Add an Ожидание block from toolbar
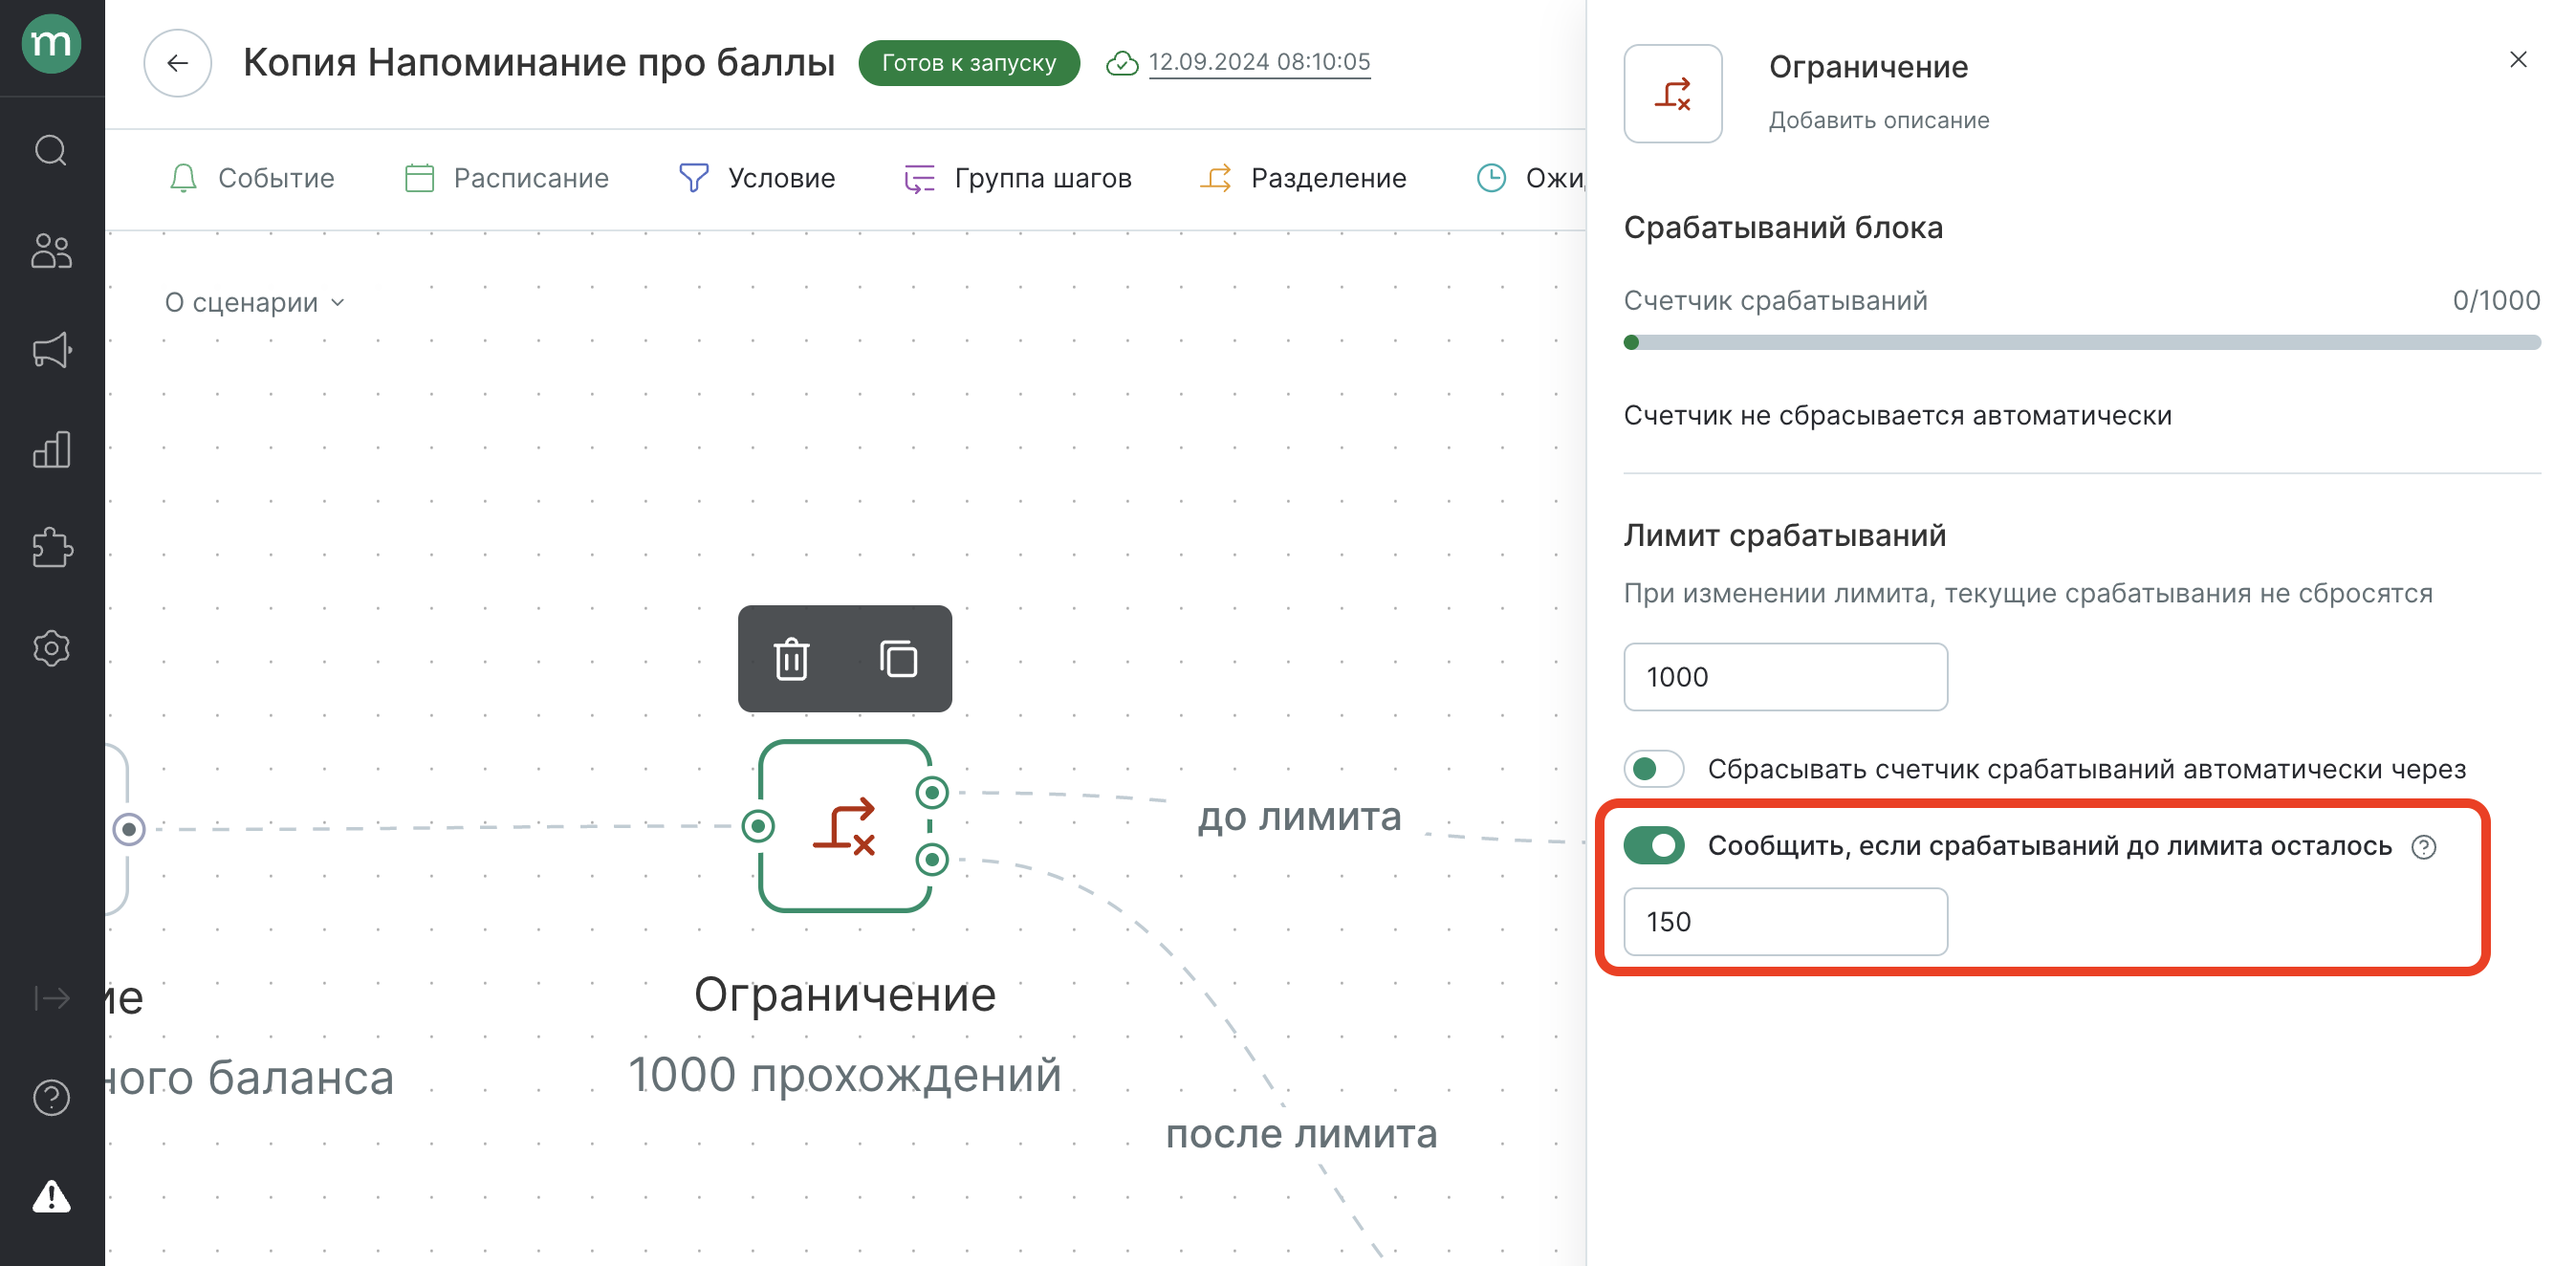This screenshot has height=1266, width=2576. pyautogui.click(x=1530, y=178)
